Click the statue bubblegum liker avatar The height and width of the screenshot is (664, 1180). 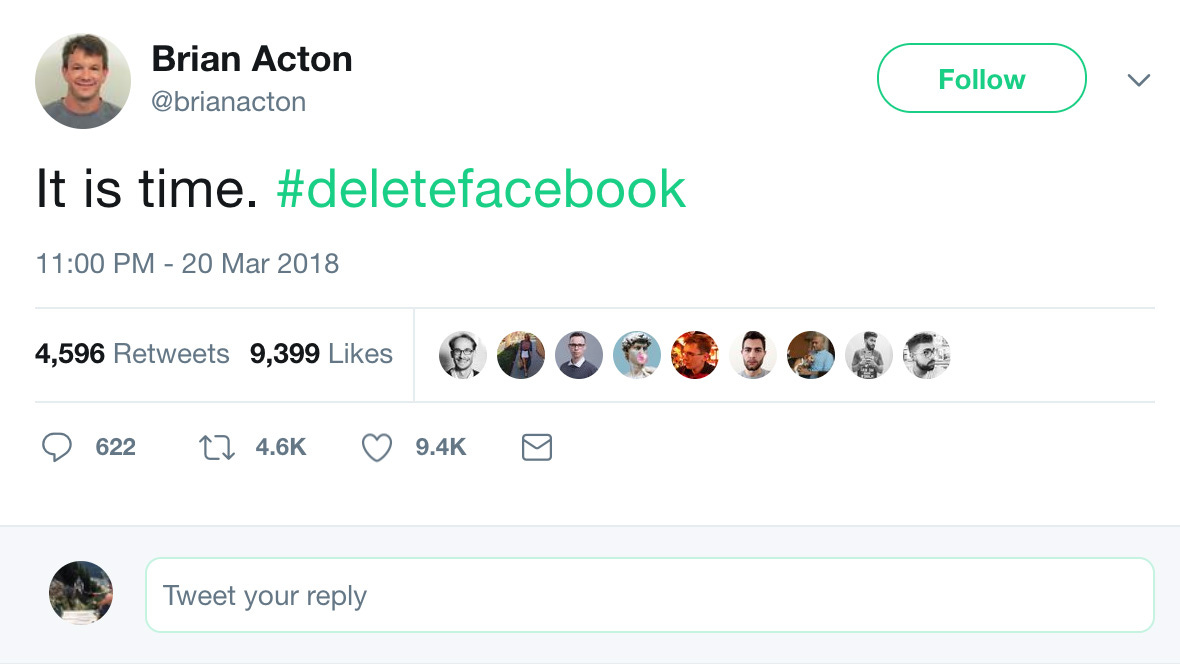click(x=637, y=355)
